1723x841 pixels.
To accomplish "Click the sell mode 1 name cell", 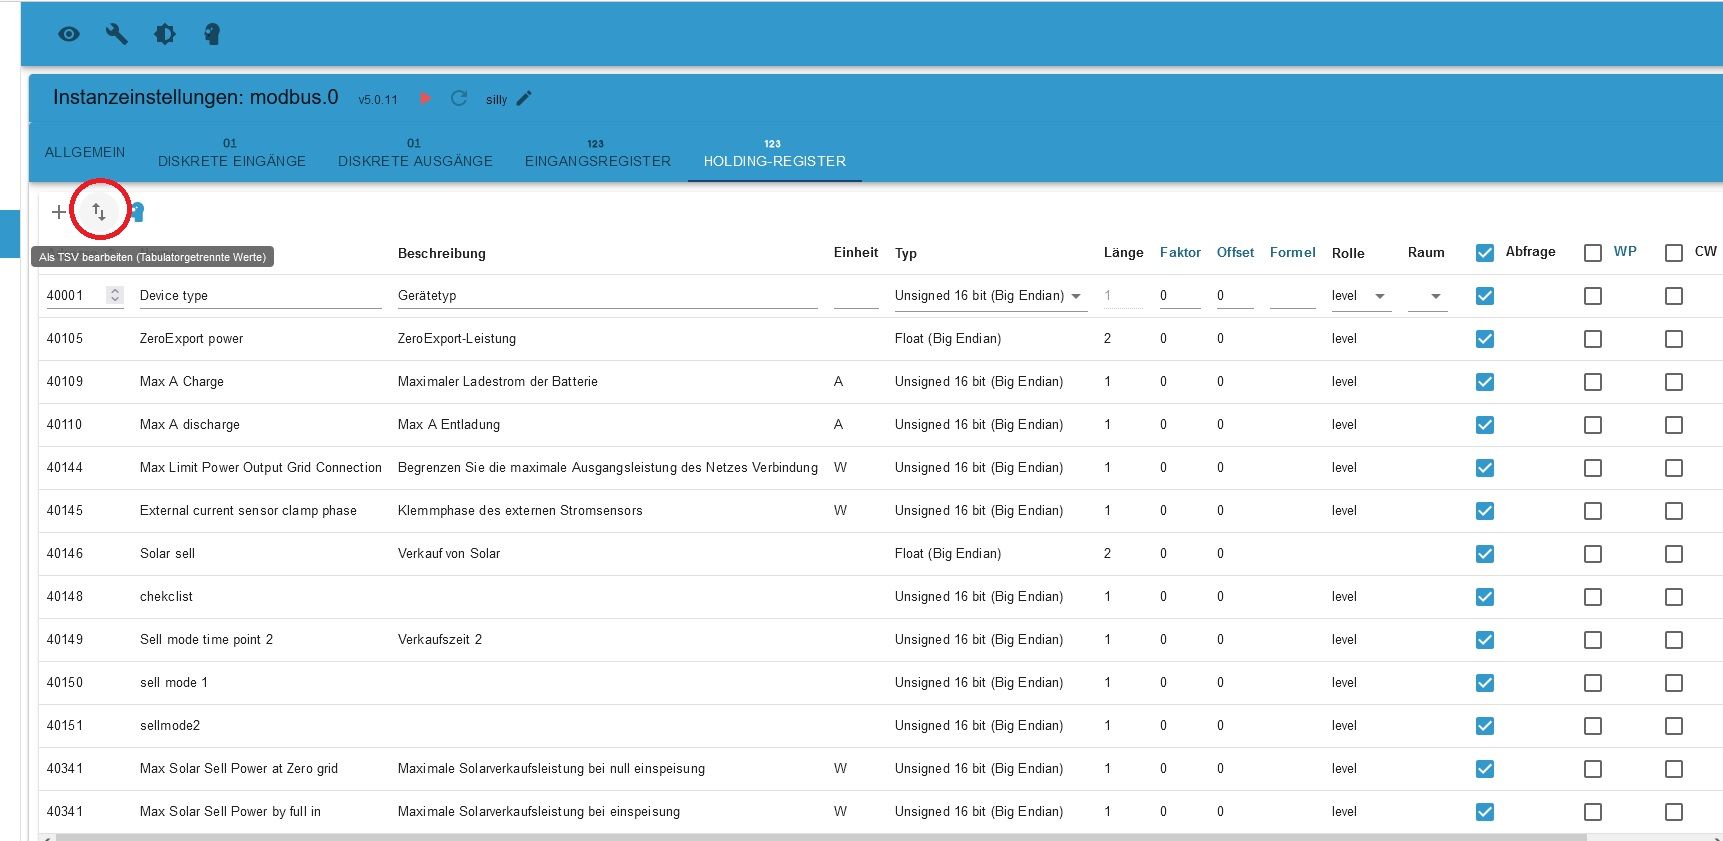I will 174,683.
